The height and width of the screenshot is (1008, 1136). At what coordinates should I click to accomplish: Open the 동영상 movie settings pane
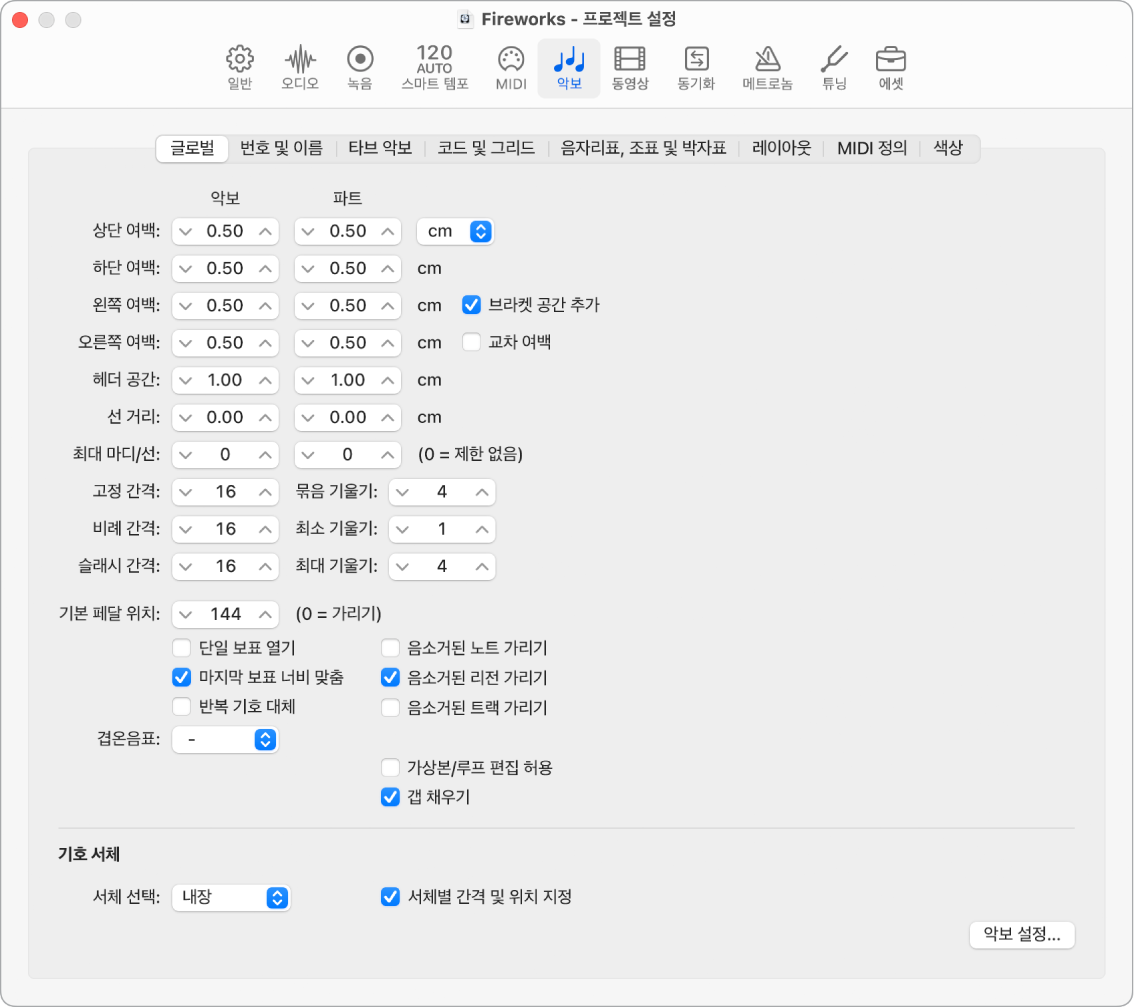630,68
